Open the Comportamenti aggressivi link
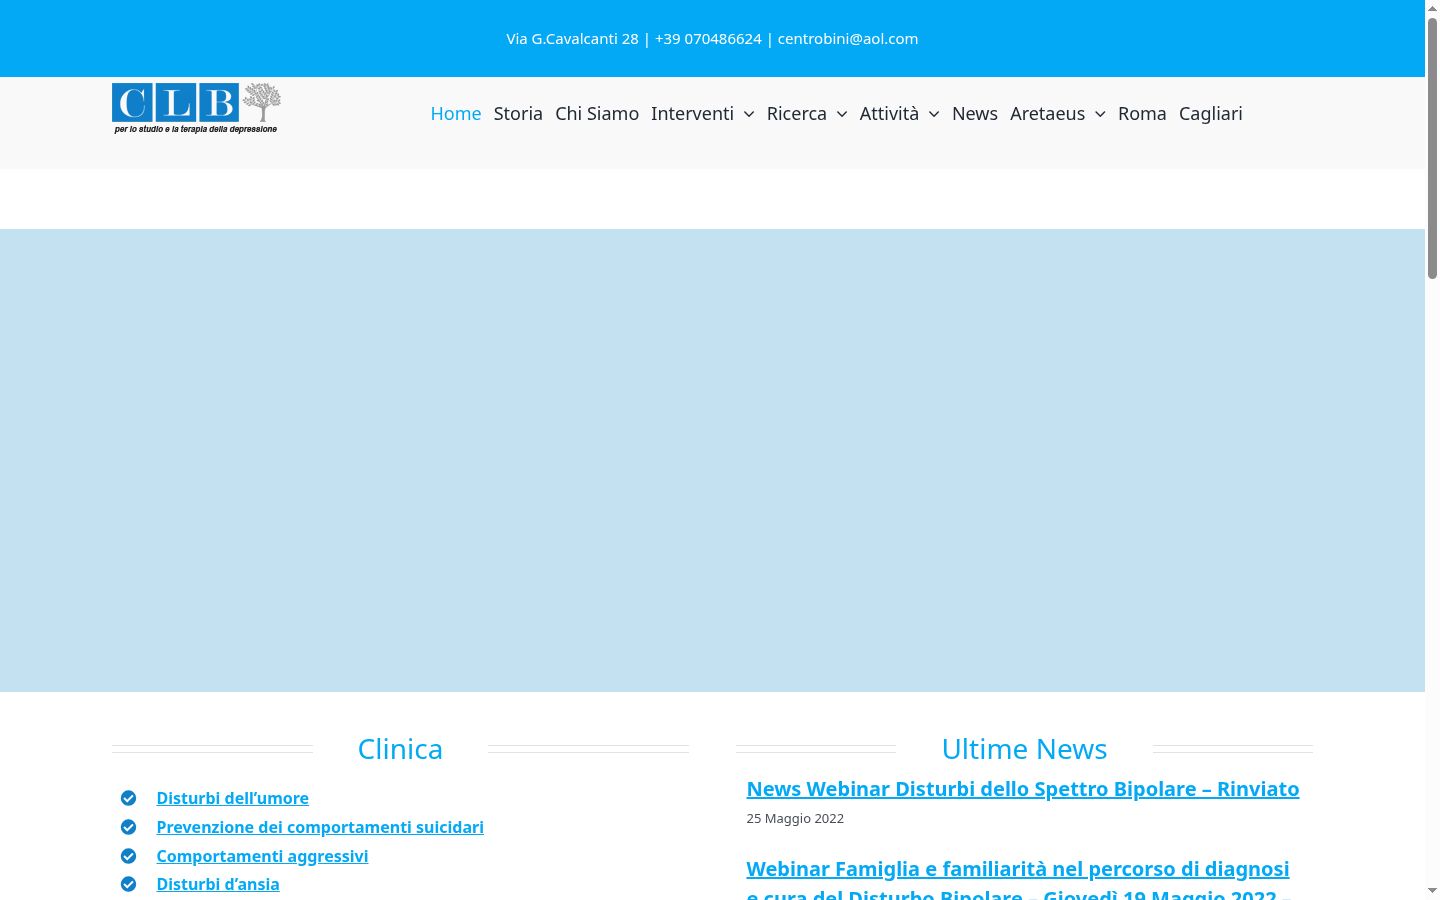The height and width of the screenshot is (900, 1440). coord(262,856)
